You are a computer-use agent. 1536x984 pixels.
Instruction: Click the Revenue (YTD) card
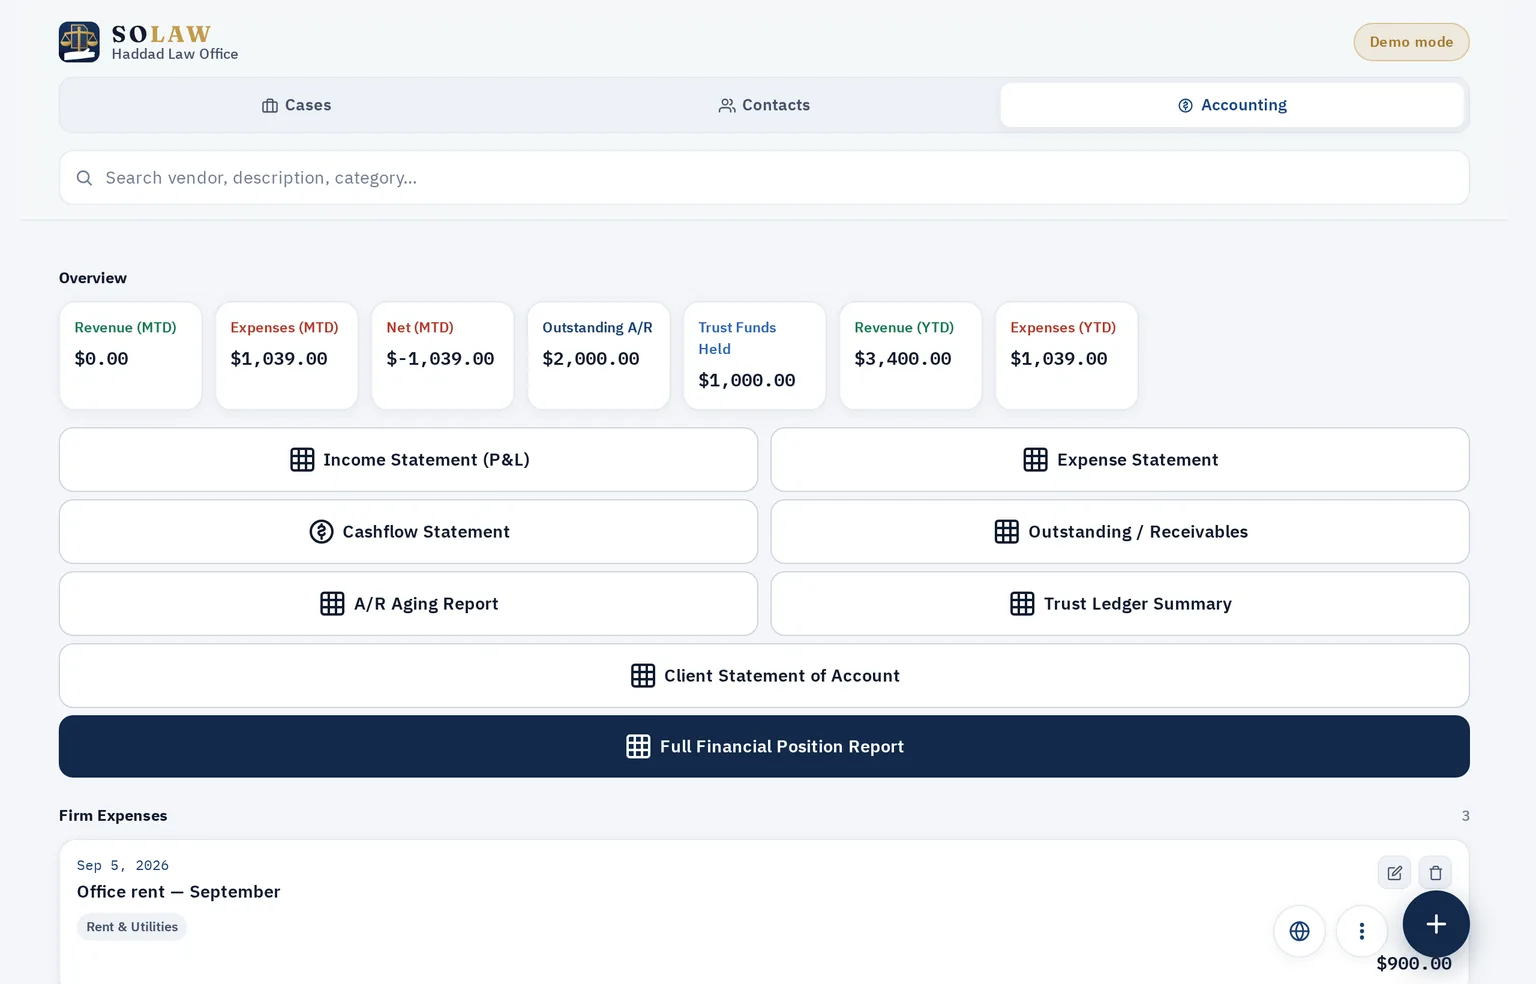point(911,356)
